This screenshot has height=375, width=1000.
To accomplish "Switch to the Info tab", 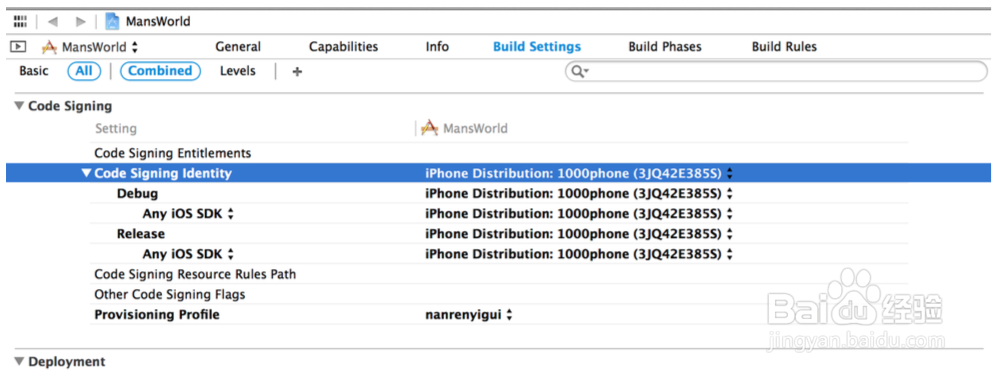I will [x=437, y=47].
